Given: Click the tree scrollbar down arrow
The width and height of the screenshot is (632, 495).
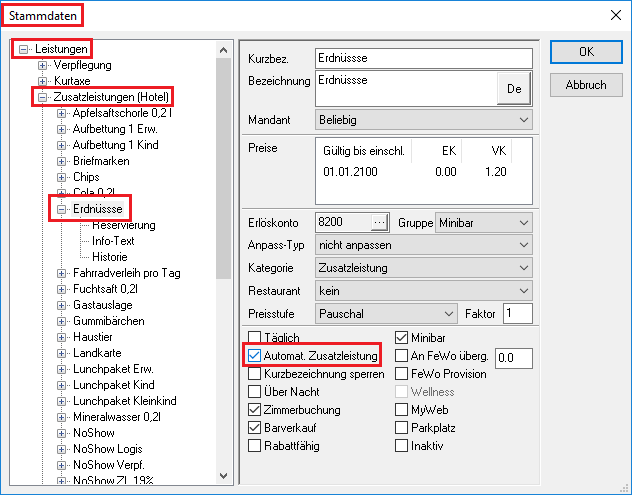Looking at the screenshot, I should (224, 476).
